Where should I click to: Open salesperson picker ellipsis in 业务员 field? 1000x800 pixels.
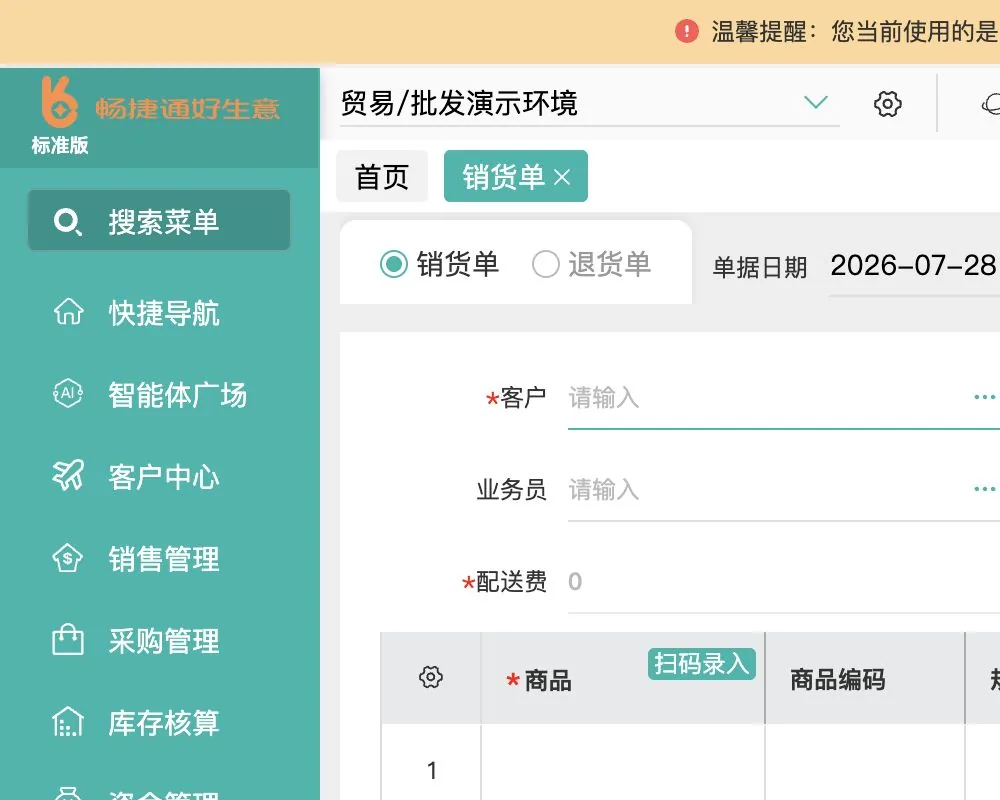click(985, 489)
